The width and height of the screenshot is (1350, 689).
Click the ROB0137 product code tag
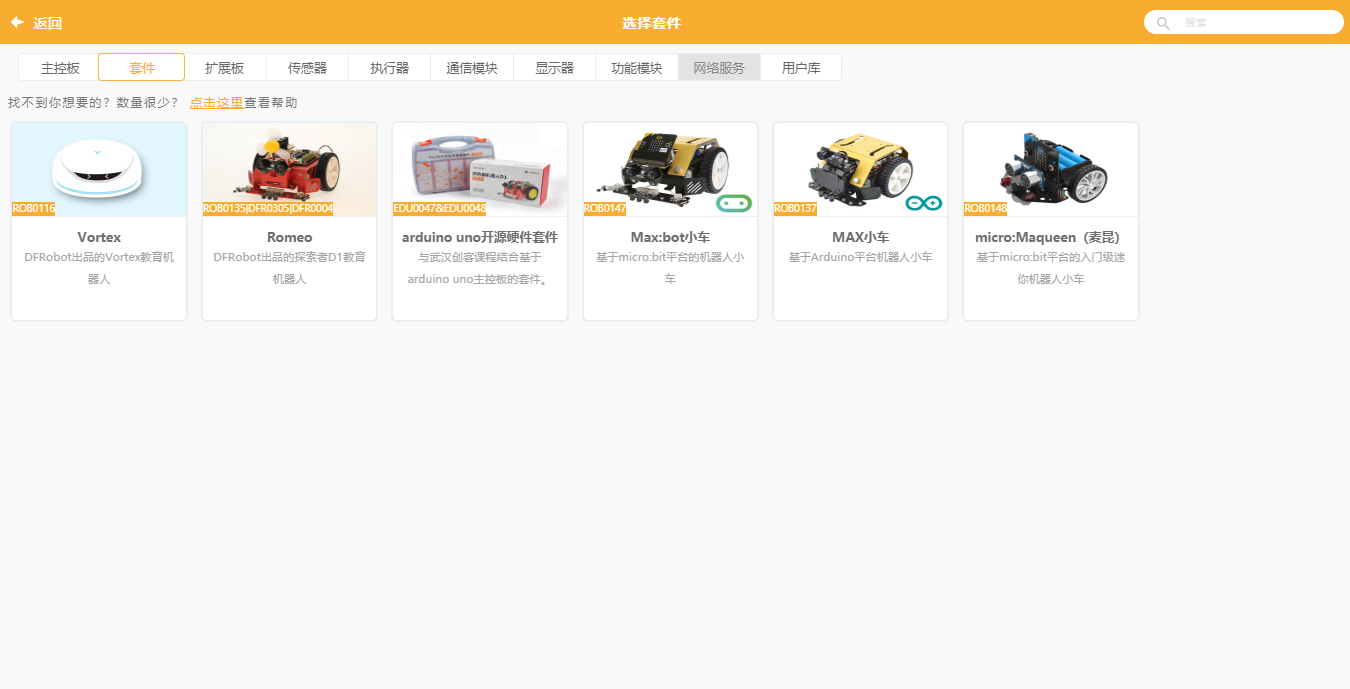coord(795,208)
